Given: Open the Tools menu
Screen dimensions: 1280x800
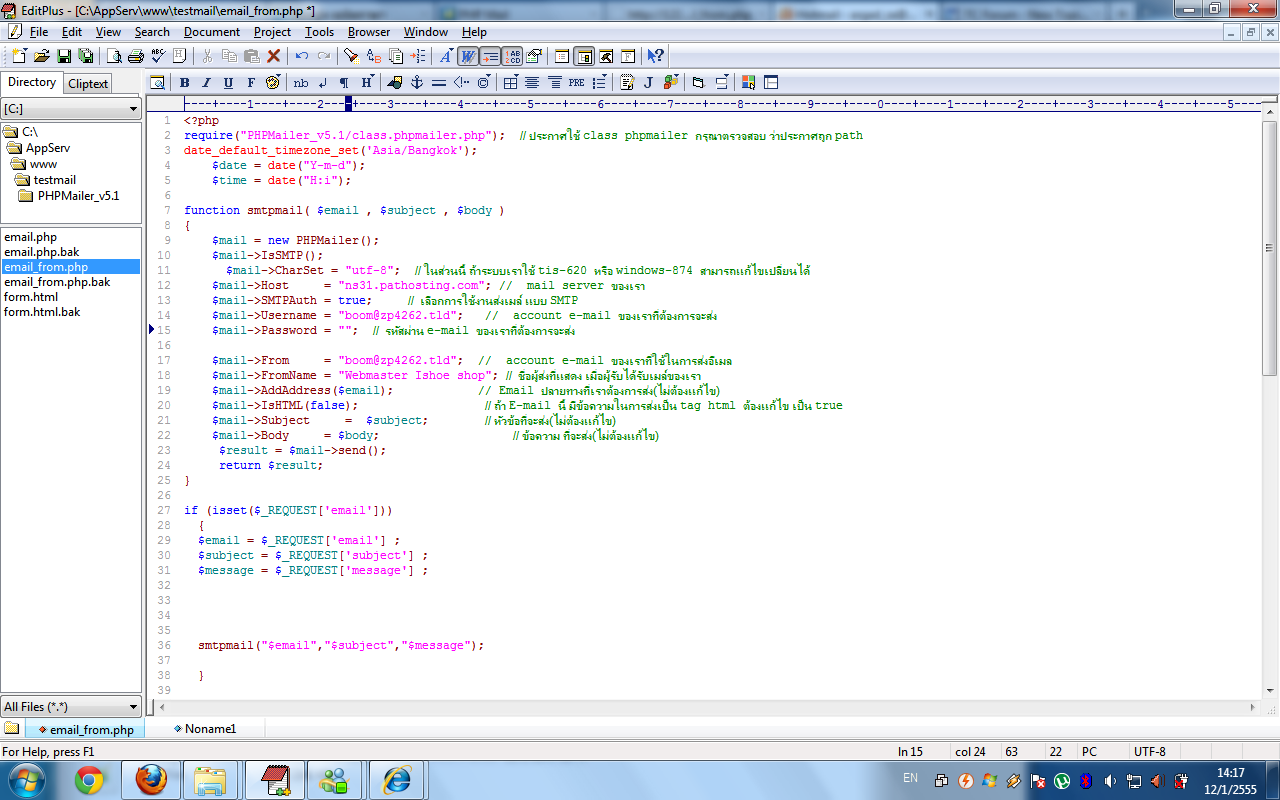Looking at the screenshot, I should pos(320,32).
